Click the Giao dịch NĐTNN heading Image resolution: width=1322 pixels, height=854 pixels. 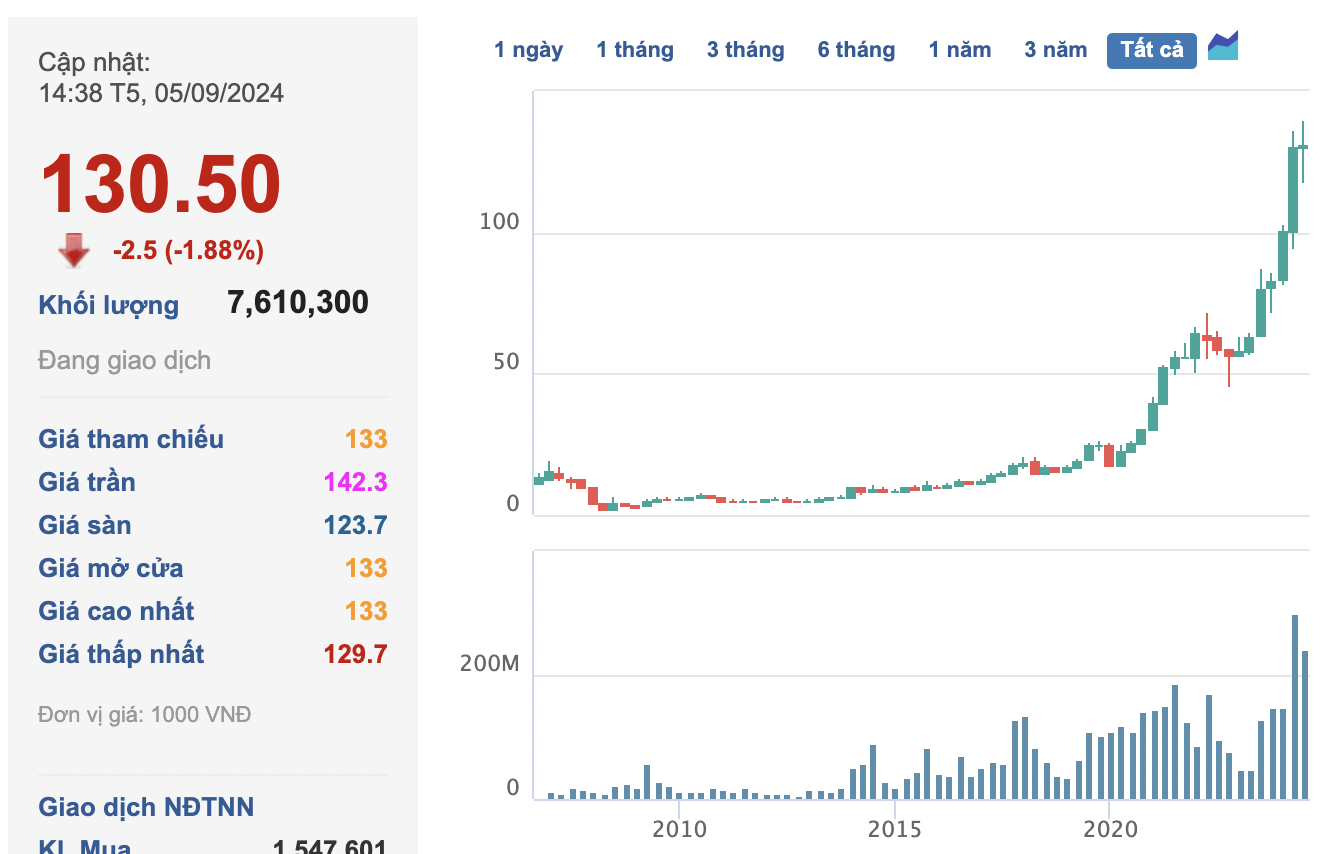coord(146,807)
